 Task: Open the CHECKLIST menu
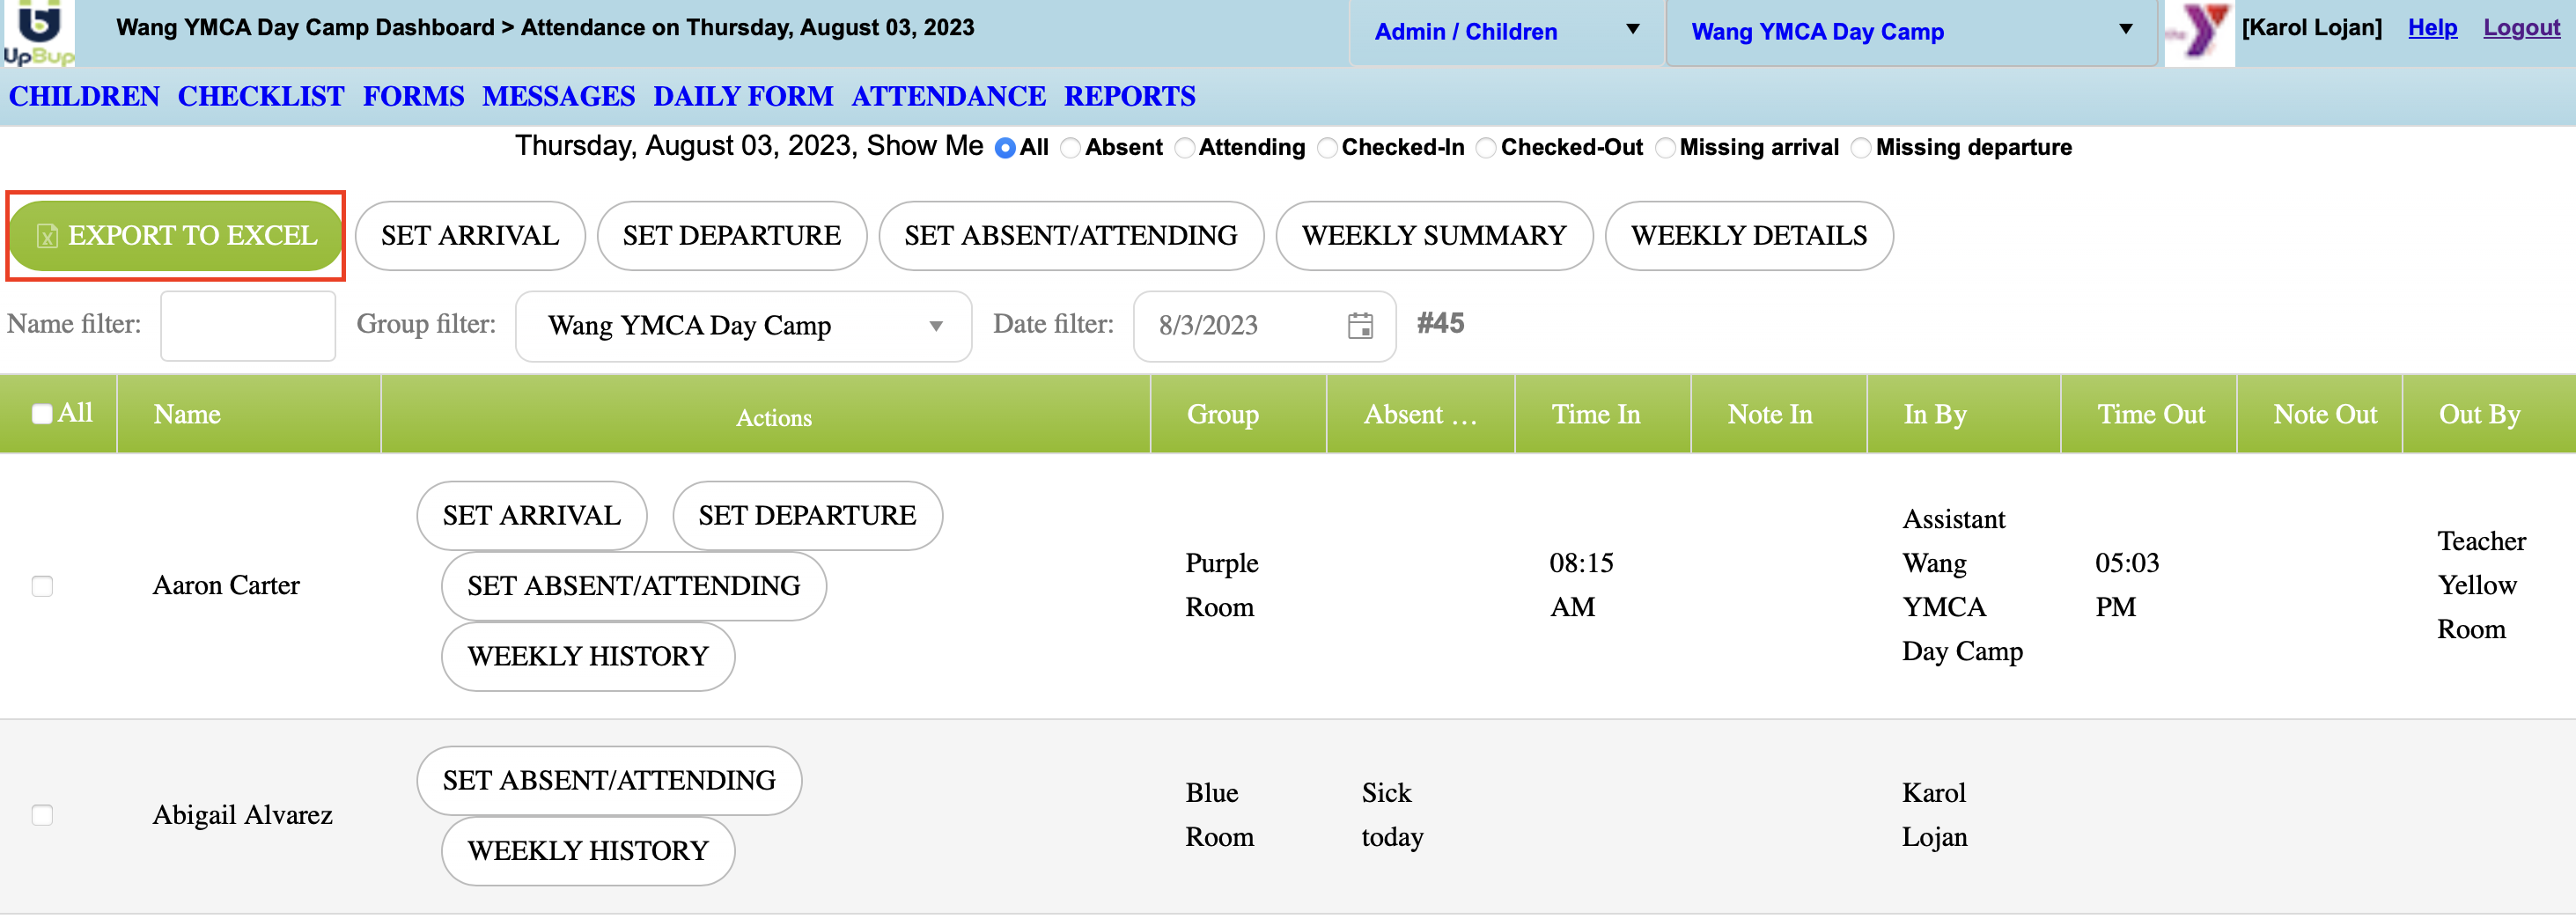click(x=261, y=96)
